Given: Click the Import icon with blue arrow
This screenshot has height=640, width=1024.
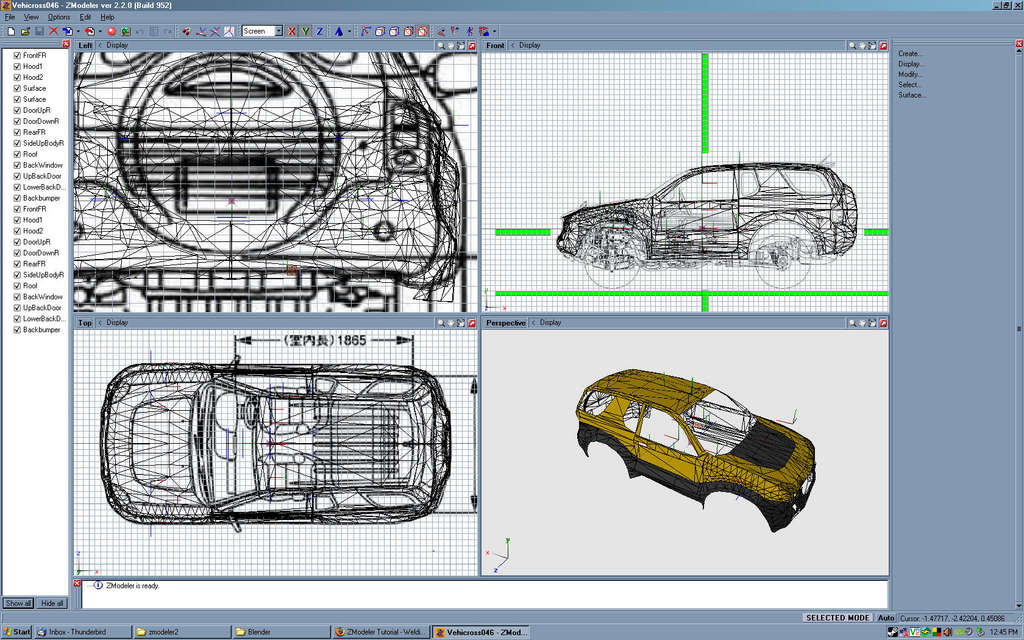Looking at the screenshot, I should click(x=68, y=31).
